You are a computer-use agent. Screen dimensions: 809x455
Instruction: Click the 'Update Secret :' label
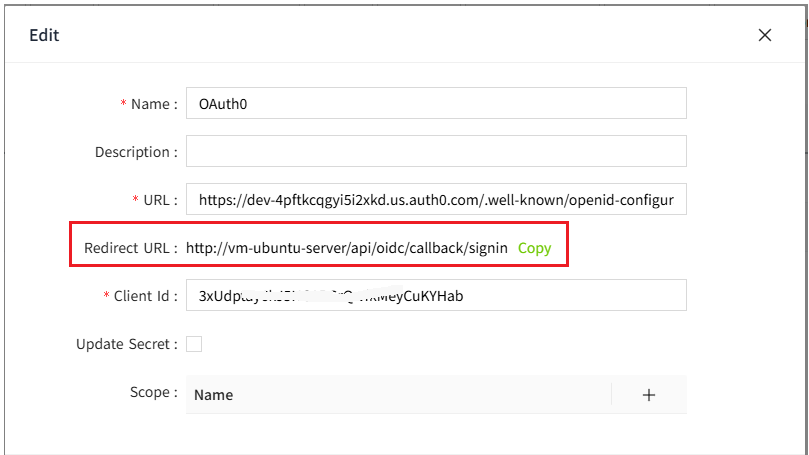click(127, 344)
